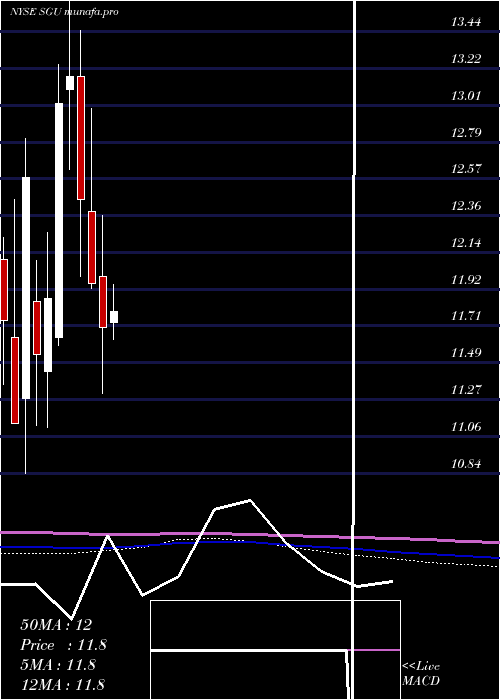The image size is (500, 700).
Task: Click the Live MACD label
Action: 421,674
